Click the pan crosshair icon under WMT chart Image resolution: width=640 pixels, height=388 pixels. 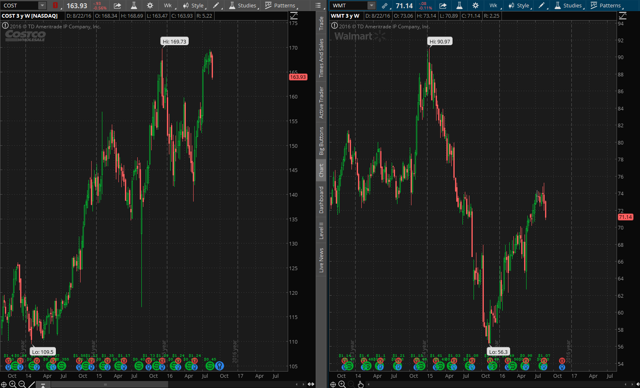(x=333, y=384)
